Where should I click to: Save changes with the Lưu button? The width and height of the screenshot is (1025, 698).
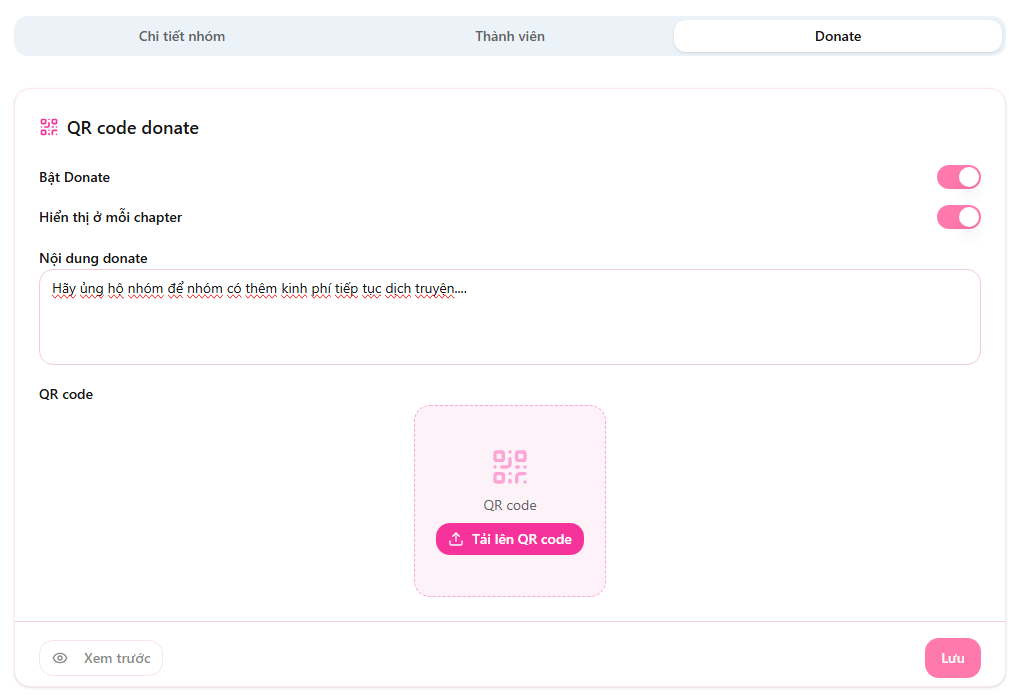952,658
